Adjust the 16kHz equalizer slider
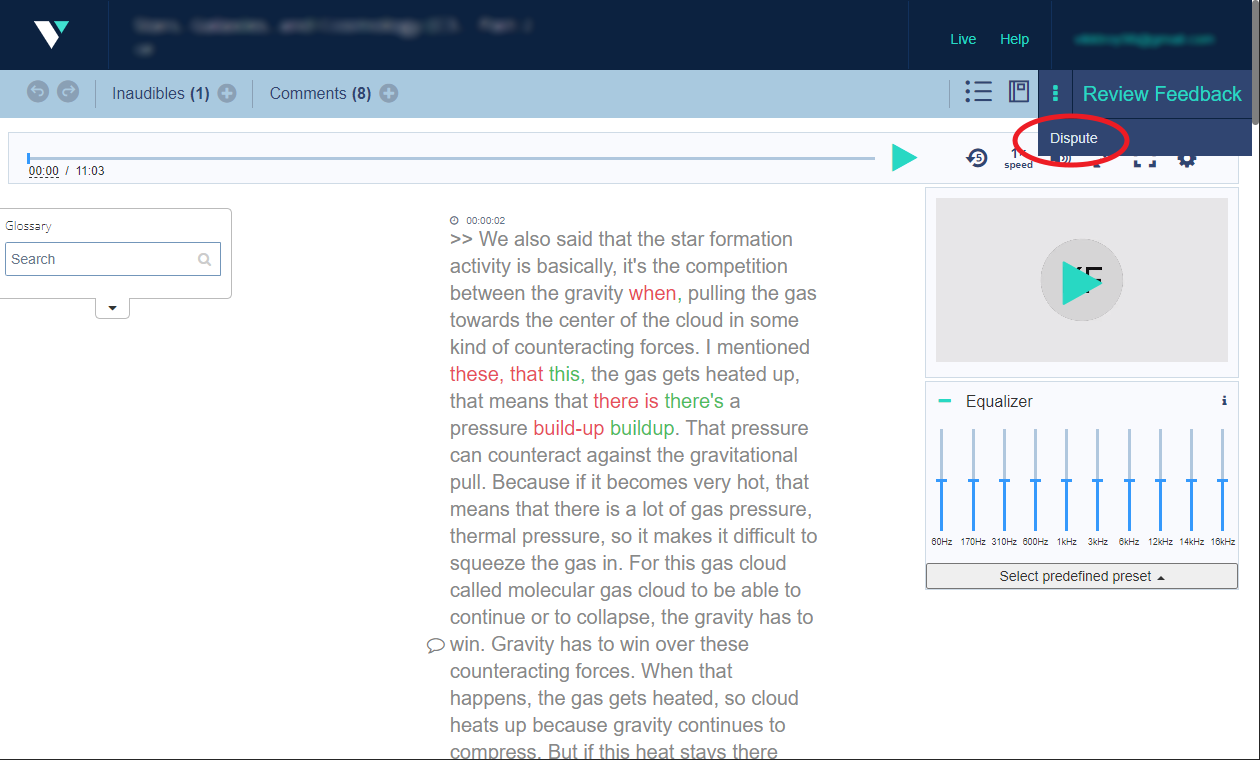 1222,481
